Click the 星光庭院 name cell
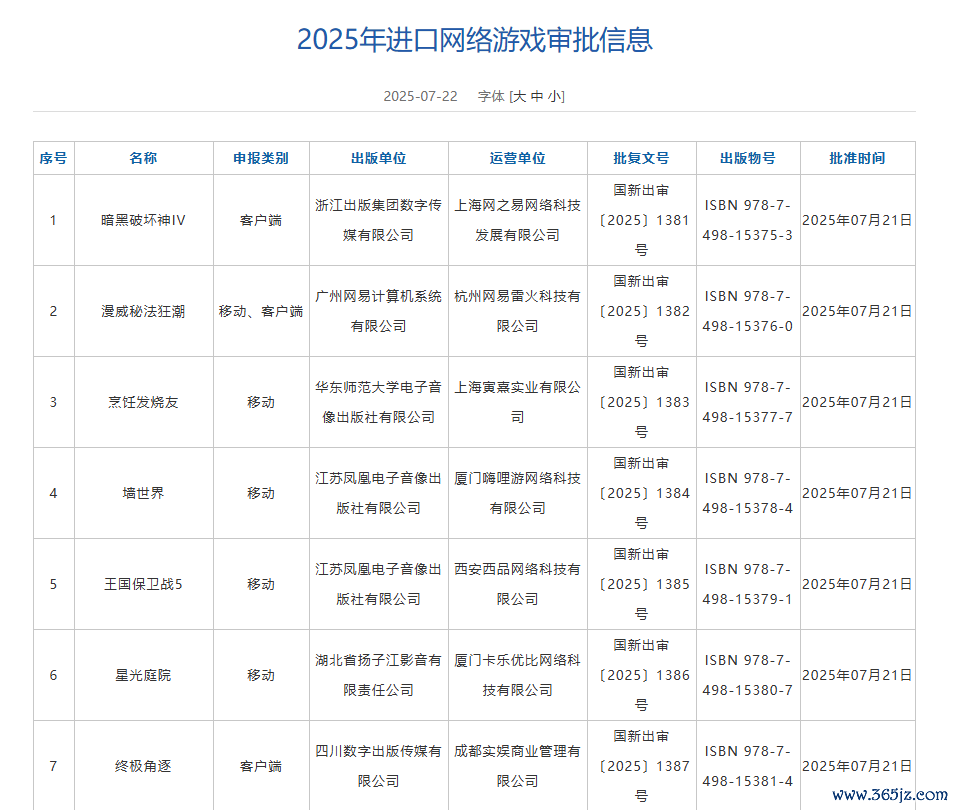 pyautogui.click(x=143, y=675)
